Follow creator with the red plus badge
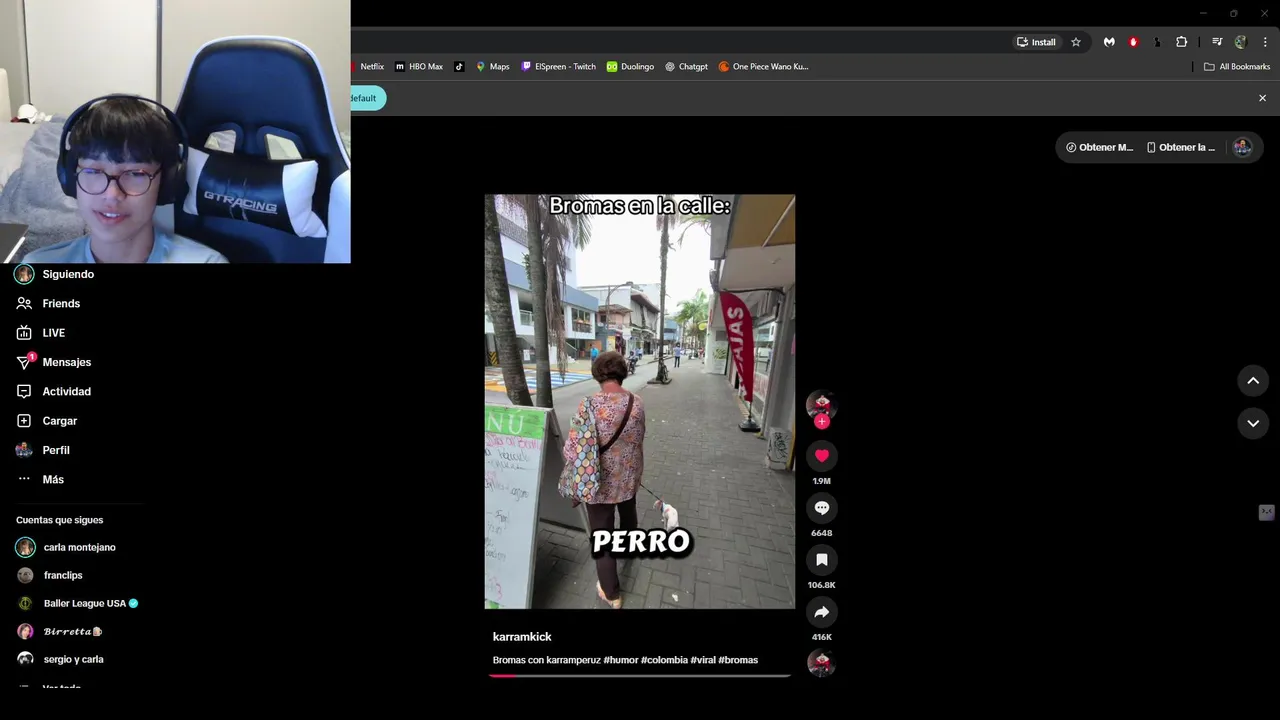This screenshot has width=1280, height=720. click(x=821, y=422)
